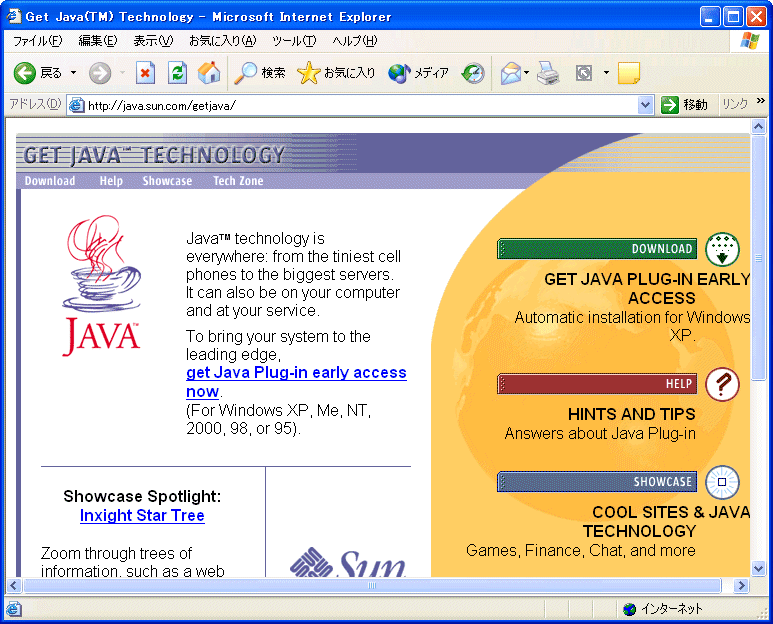The image size is (773, 624).
Task: Click the Help tab in page header
Action: (x=111, y=181)
